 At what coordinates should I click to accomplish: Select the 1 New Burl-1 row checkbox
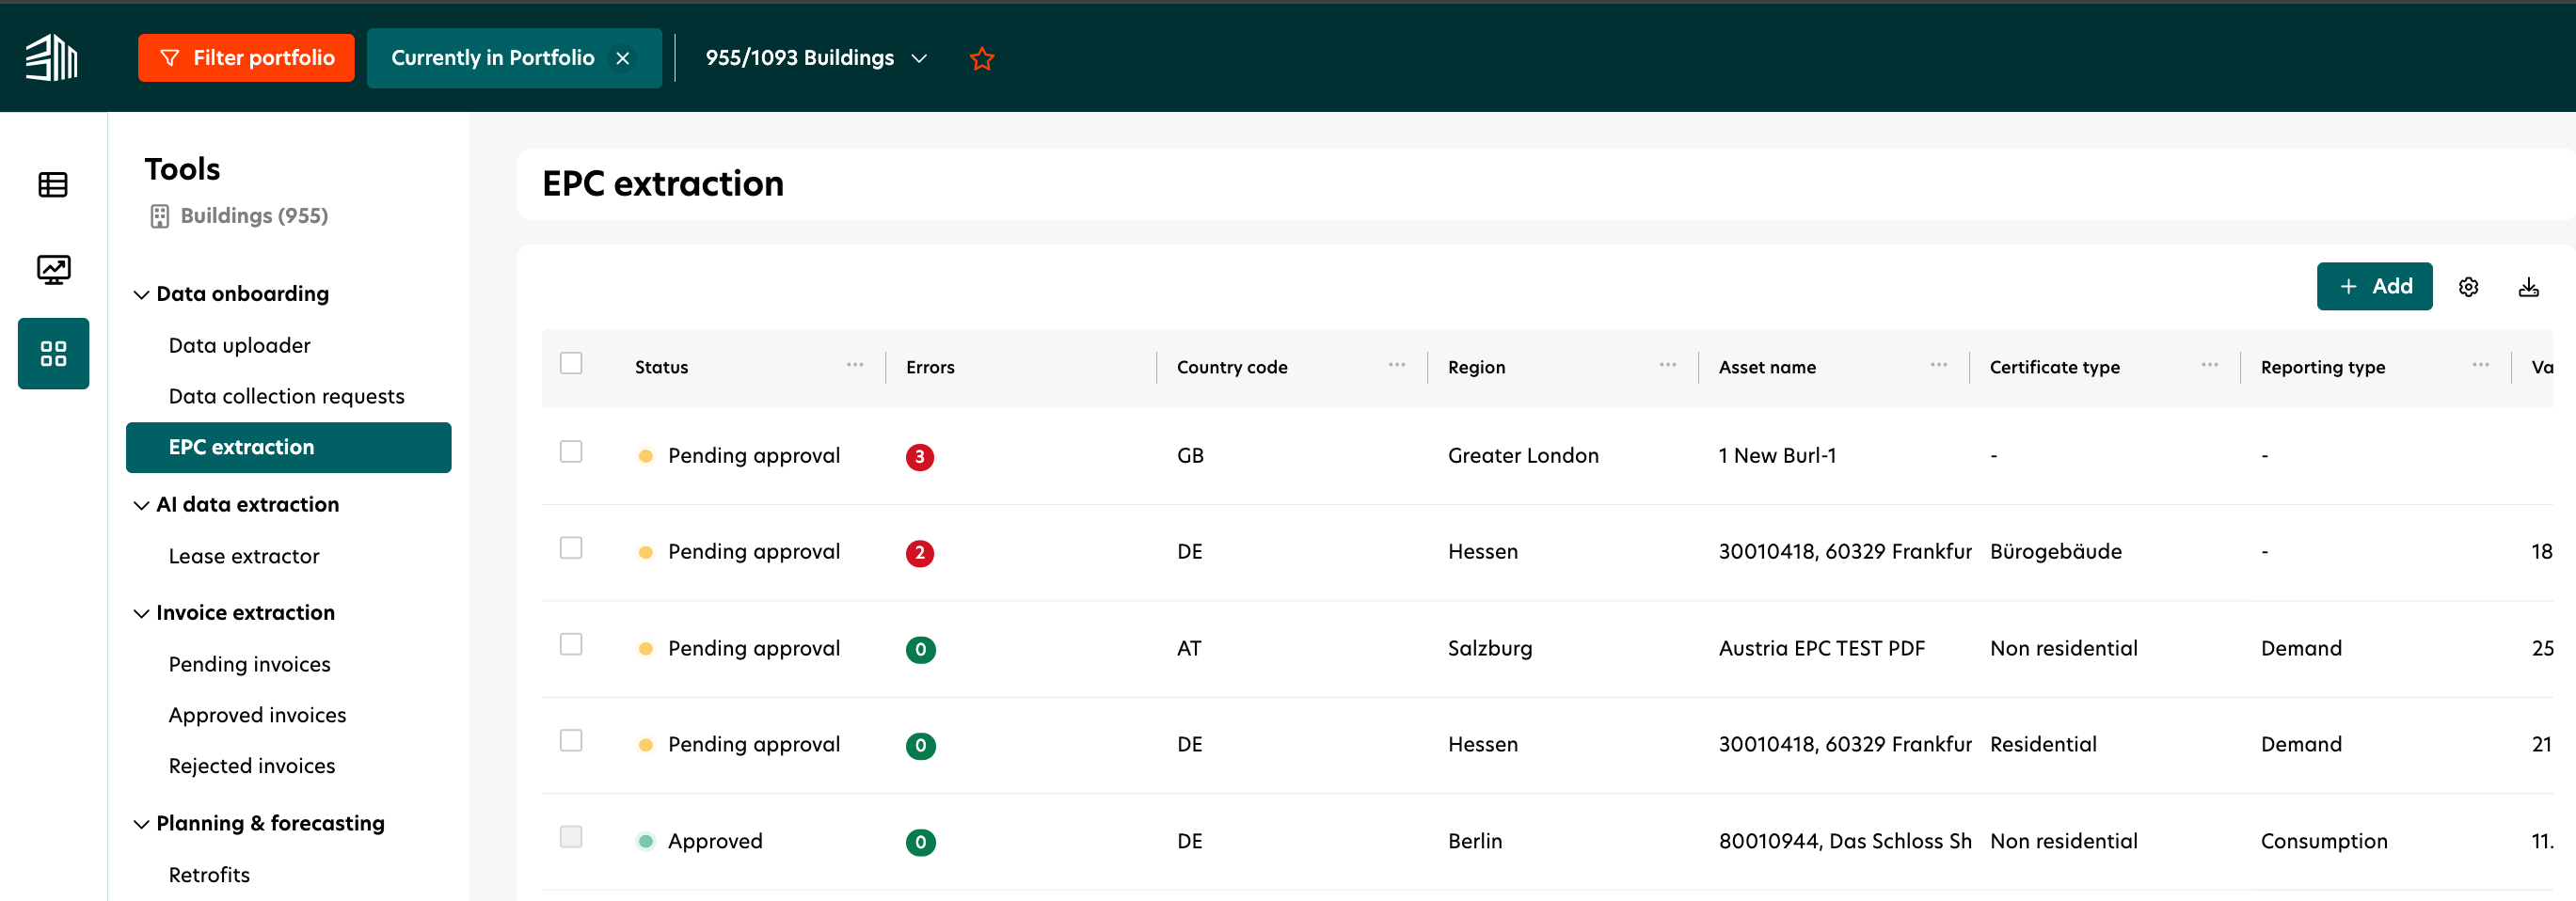(571, 452)
